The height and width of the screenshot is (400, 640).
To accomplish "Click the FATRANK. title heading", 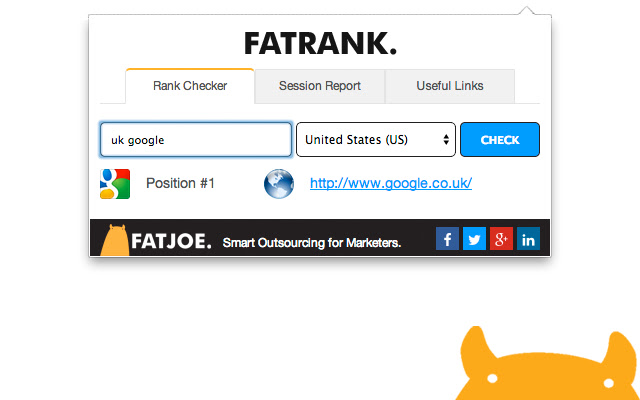I will click(x=320, y=44).
